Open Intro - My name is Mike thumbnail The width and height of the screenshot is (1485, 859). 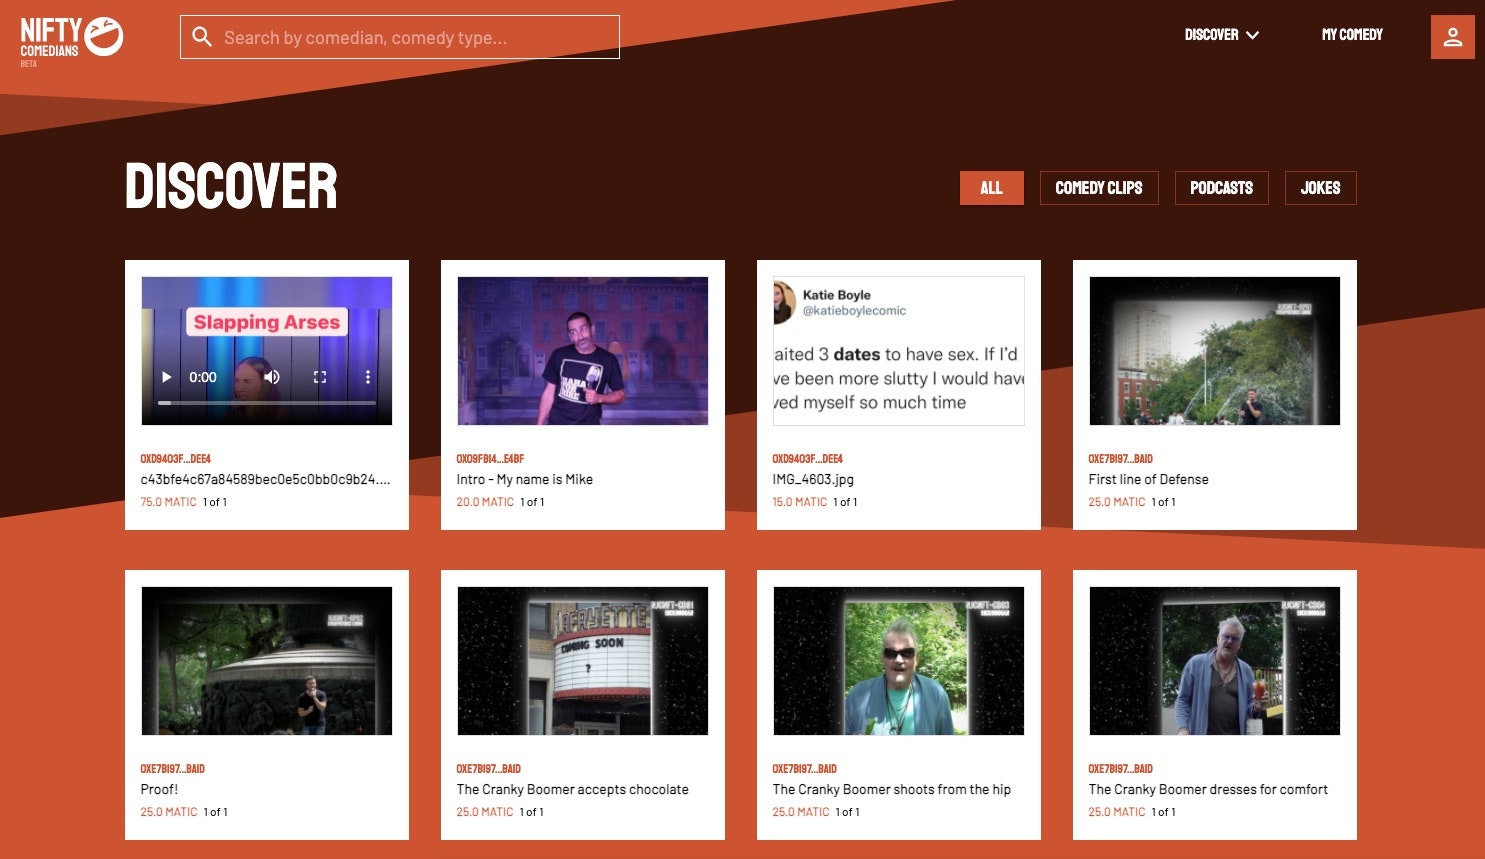pos(583,351)
